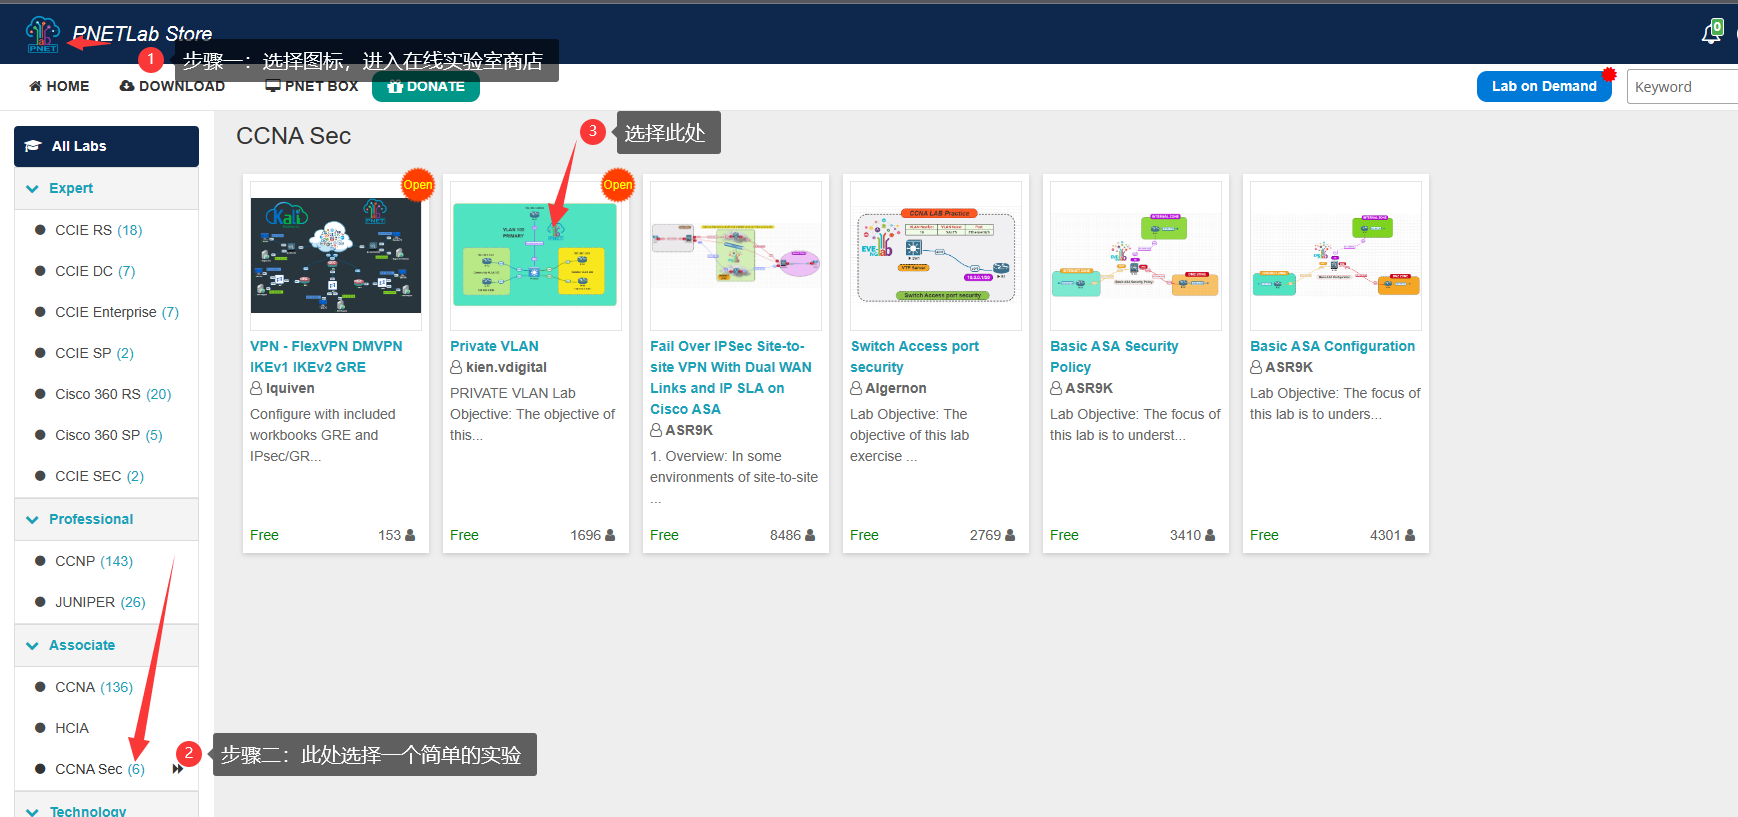The image size is (1738, 817).
Task: Go to HOME menu item
Action: [59, 86]
